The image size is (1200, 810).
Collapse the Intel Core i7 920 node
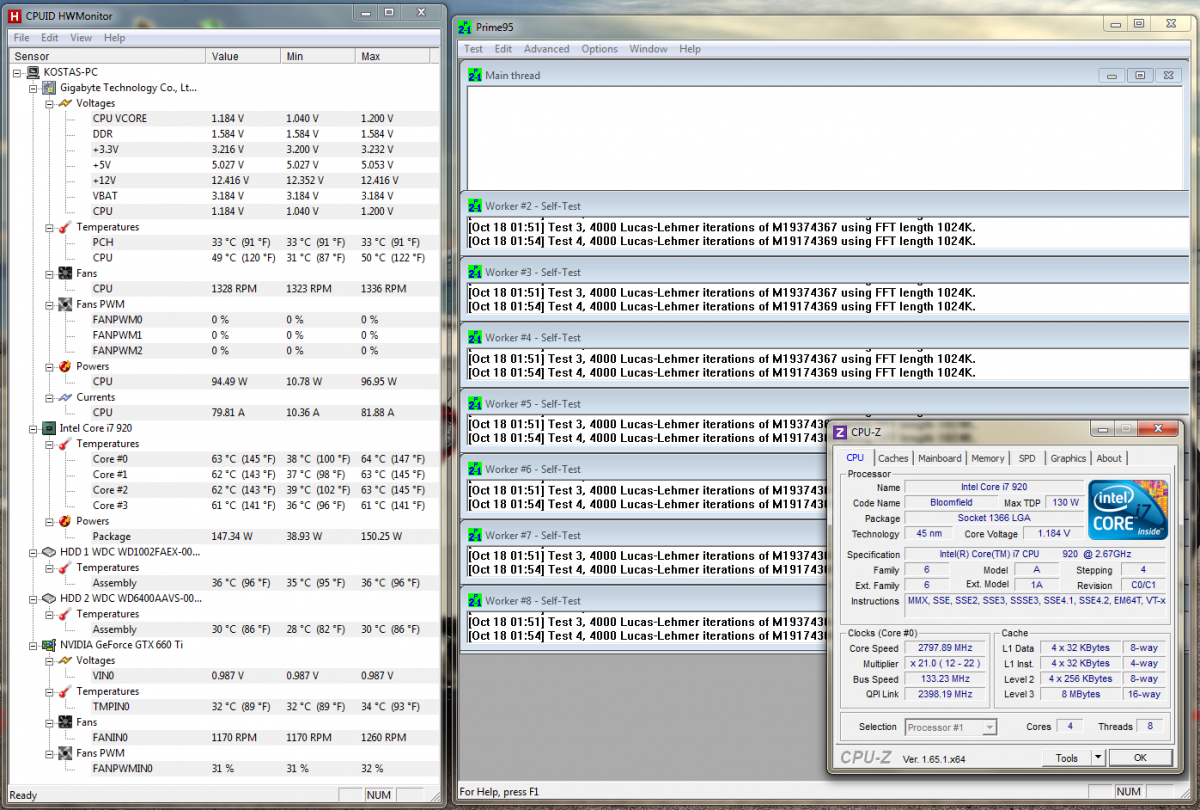(x=33, y=428)
